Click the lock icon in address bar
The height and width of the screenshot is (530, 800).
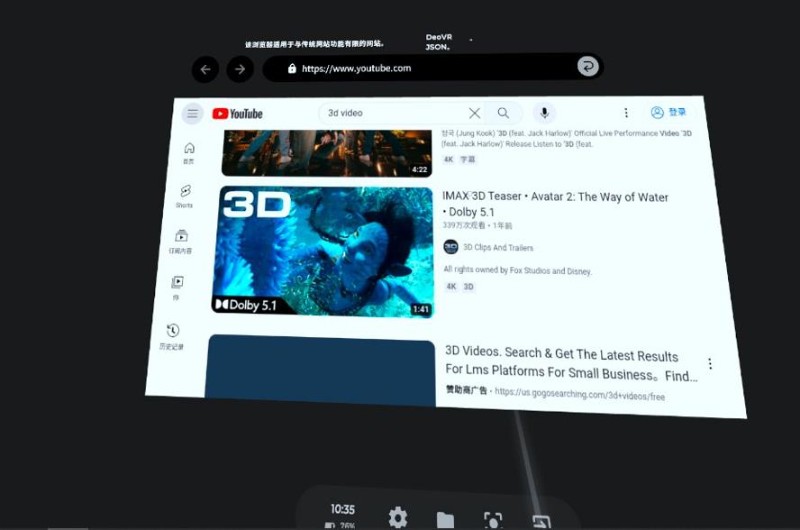coord(292,68)
